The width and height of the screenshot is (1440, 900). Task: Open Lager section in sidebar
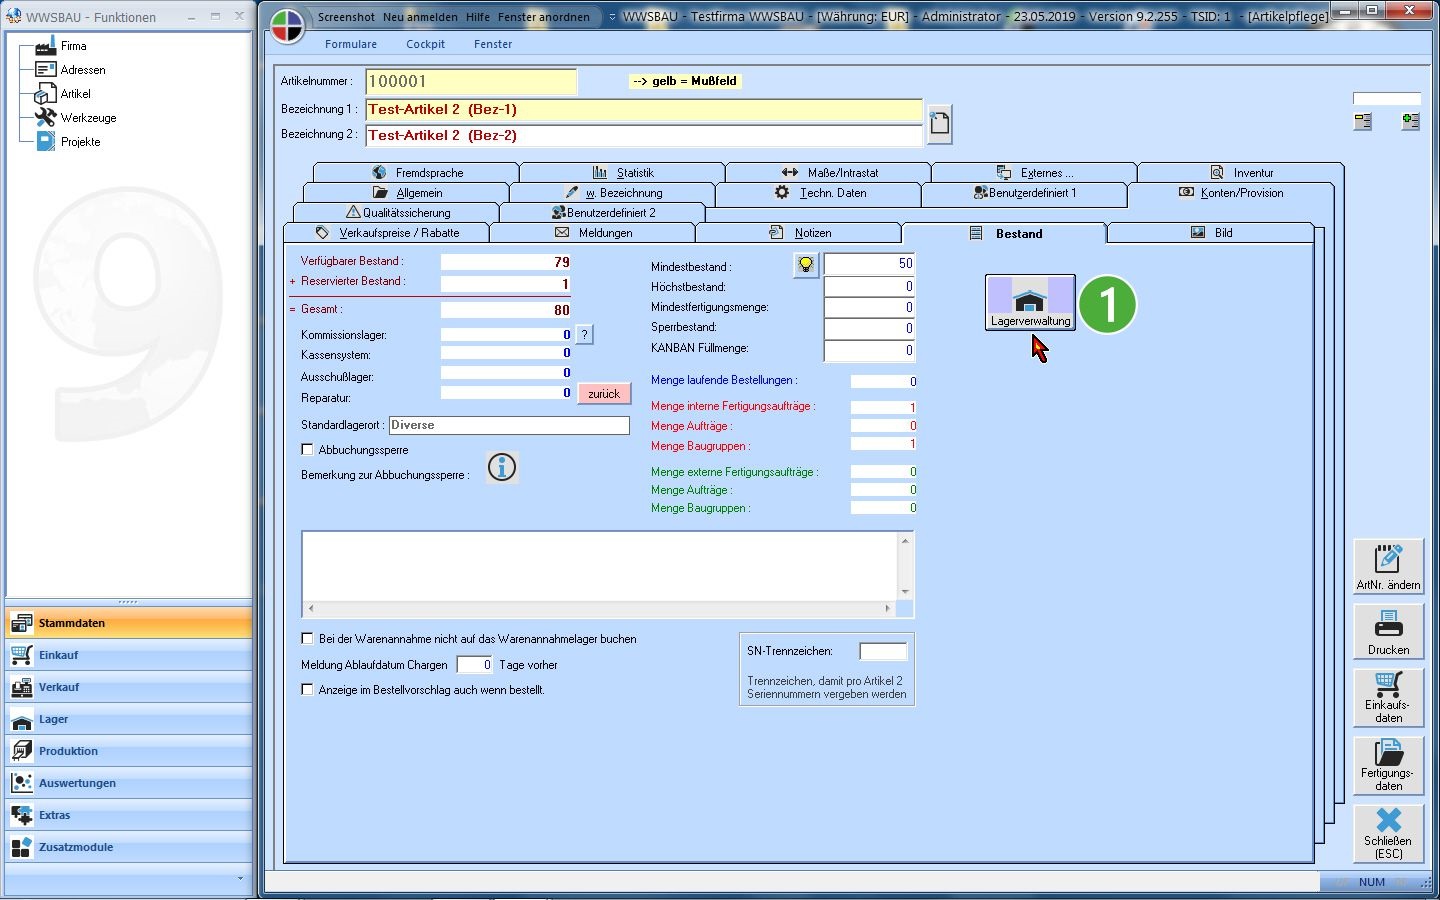click(129, 719)
